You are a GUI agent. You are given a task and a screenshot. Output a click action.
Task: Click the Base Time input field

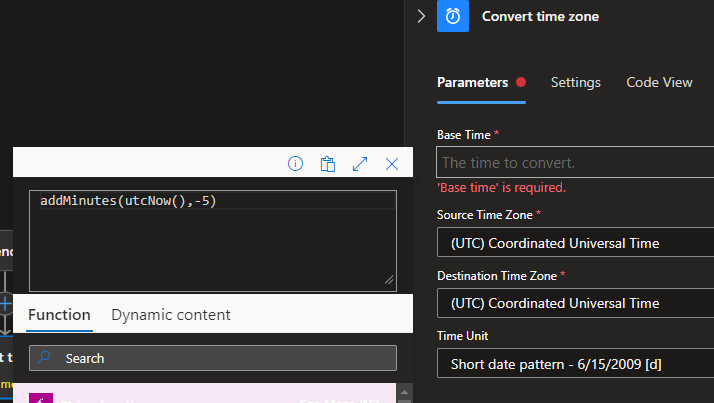[x=575, y=162]
